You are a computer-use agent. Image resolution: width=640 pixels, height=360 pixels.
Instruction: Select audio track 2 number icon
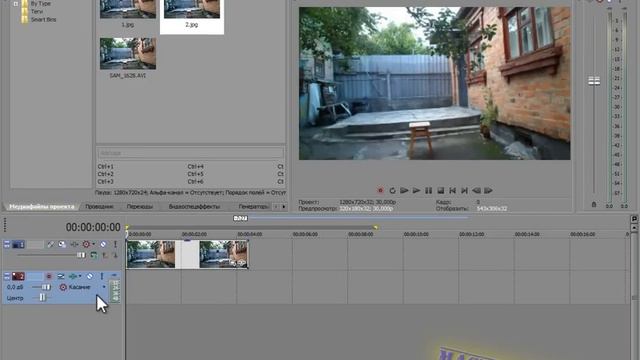(18, 276)
